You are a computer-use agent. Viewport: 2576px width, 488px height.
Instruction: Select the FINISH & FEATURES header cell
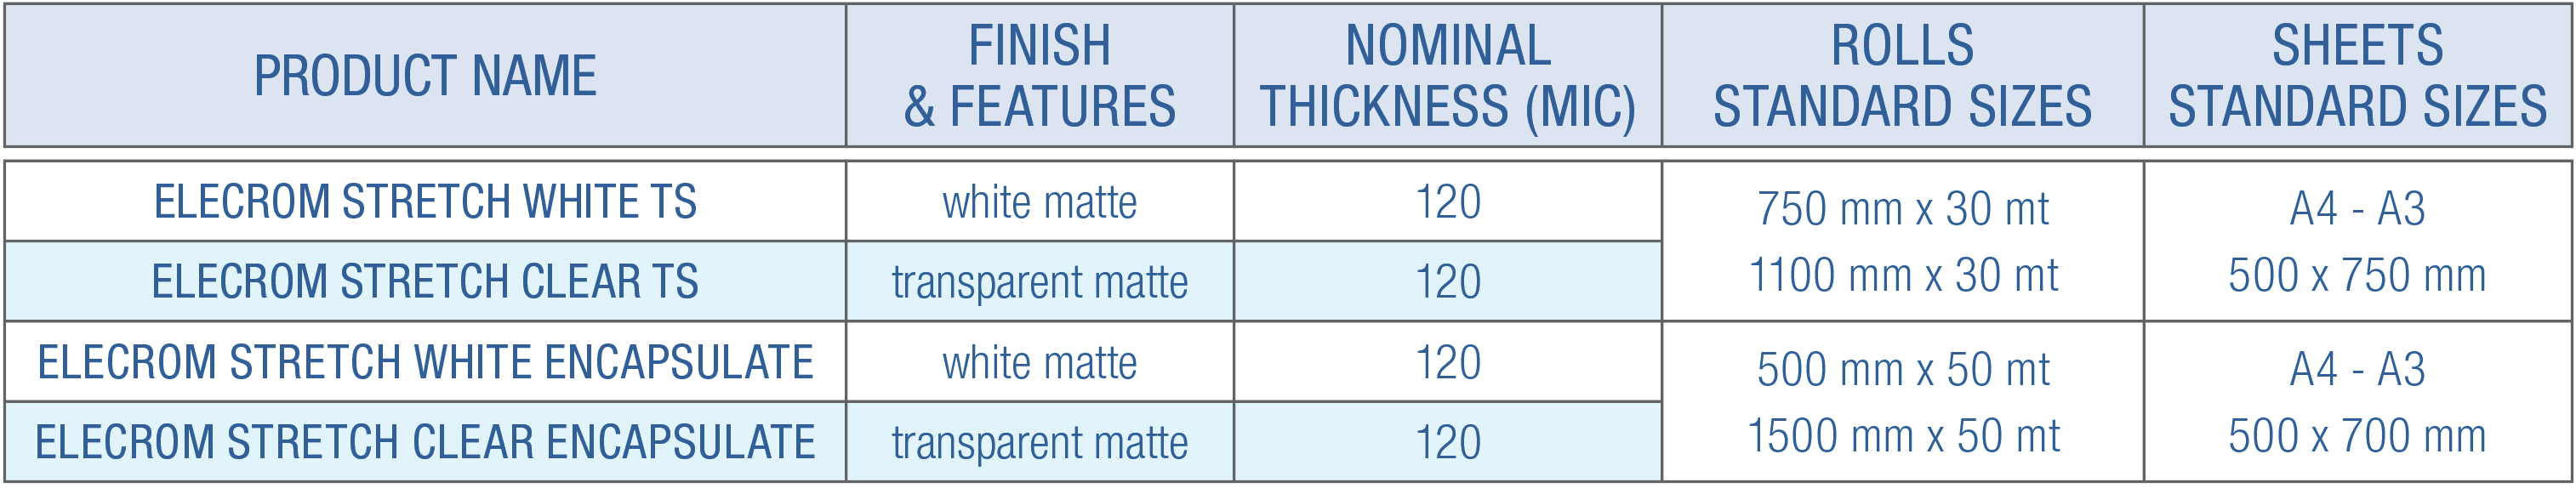1039,76
